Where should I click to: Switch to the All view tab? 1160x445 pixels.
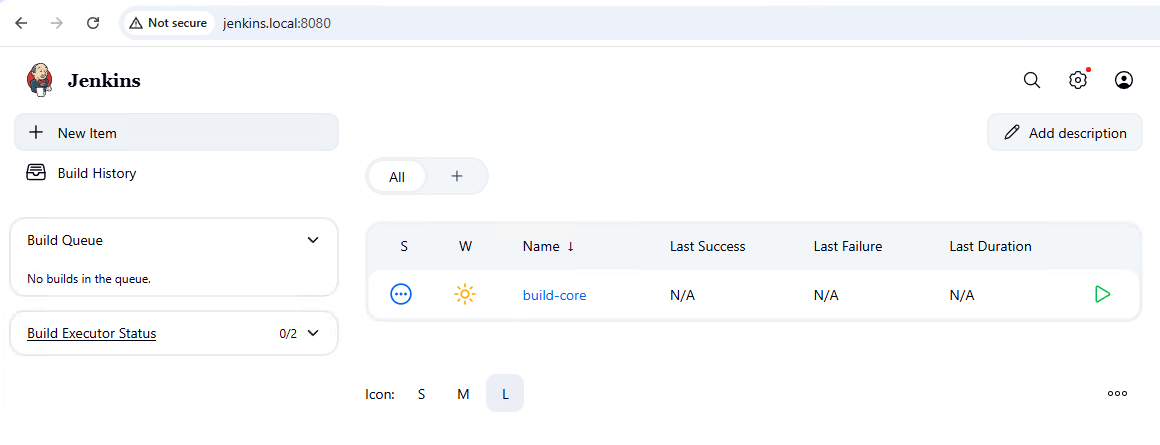(x=397, y=176)
